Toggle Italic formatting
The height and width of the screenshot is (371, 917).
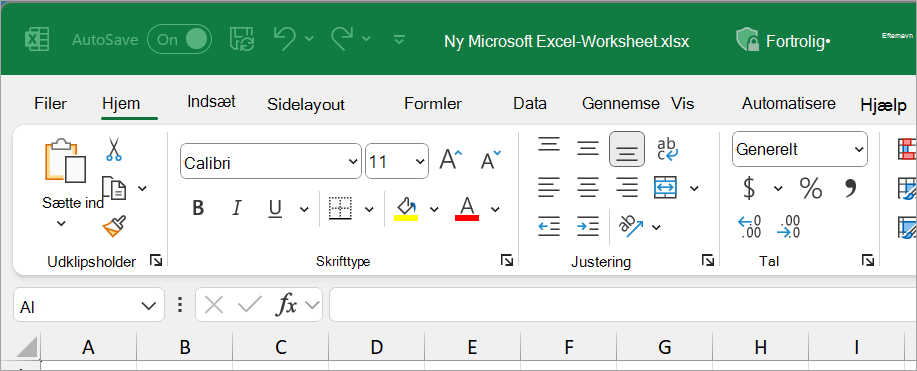(237, 208)
